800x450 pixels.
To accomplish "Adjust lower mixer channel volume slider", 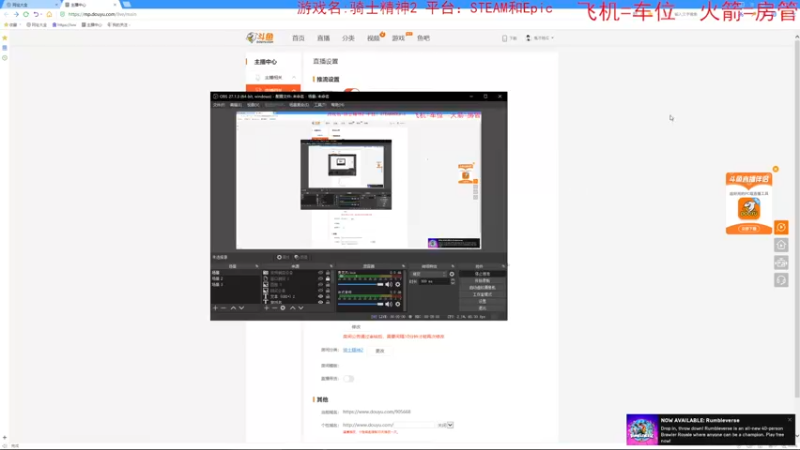I will point(361,304).
